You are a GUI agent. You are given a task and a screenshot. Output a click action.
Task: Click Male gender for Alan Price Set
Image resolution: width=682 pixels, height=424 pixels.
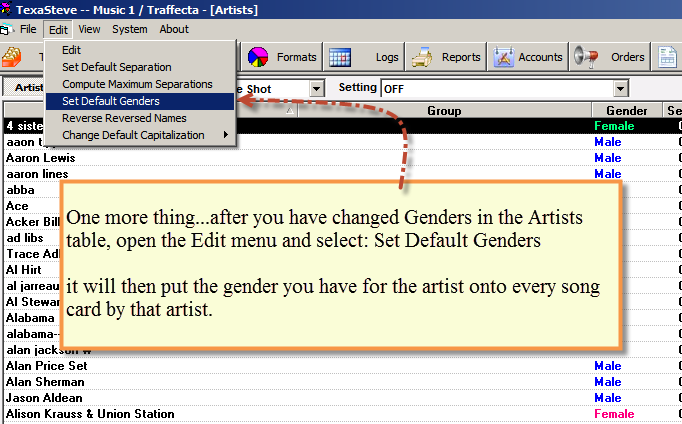pyautogui.click(x=608, y=366)
